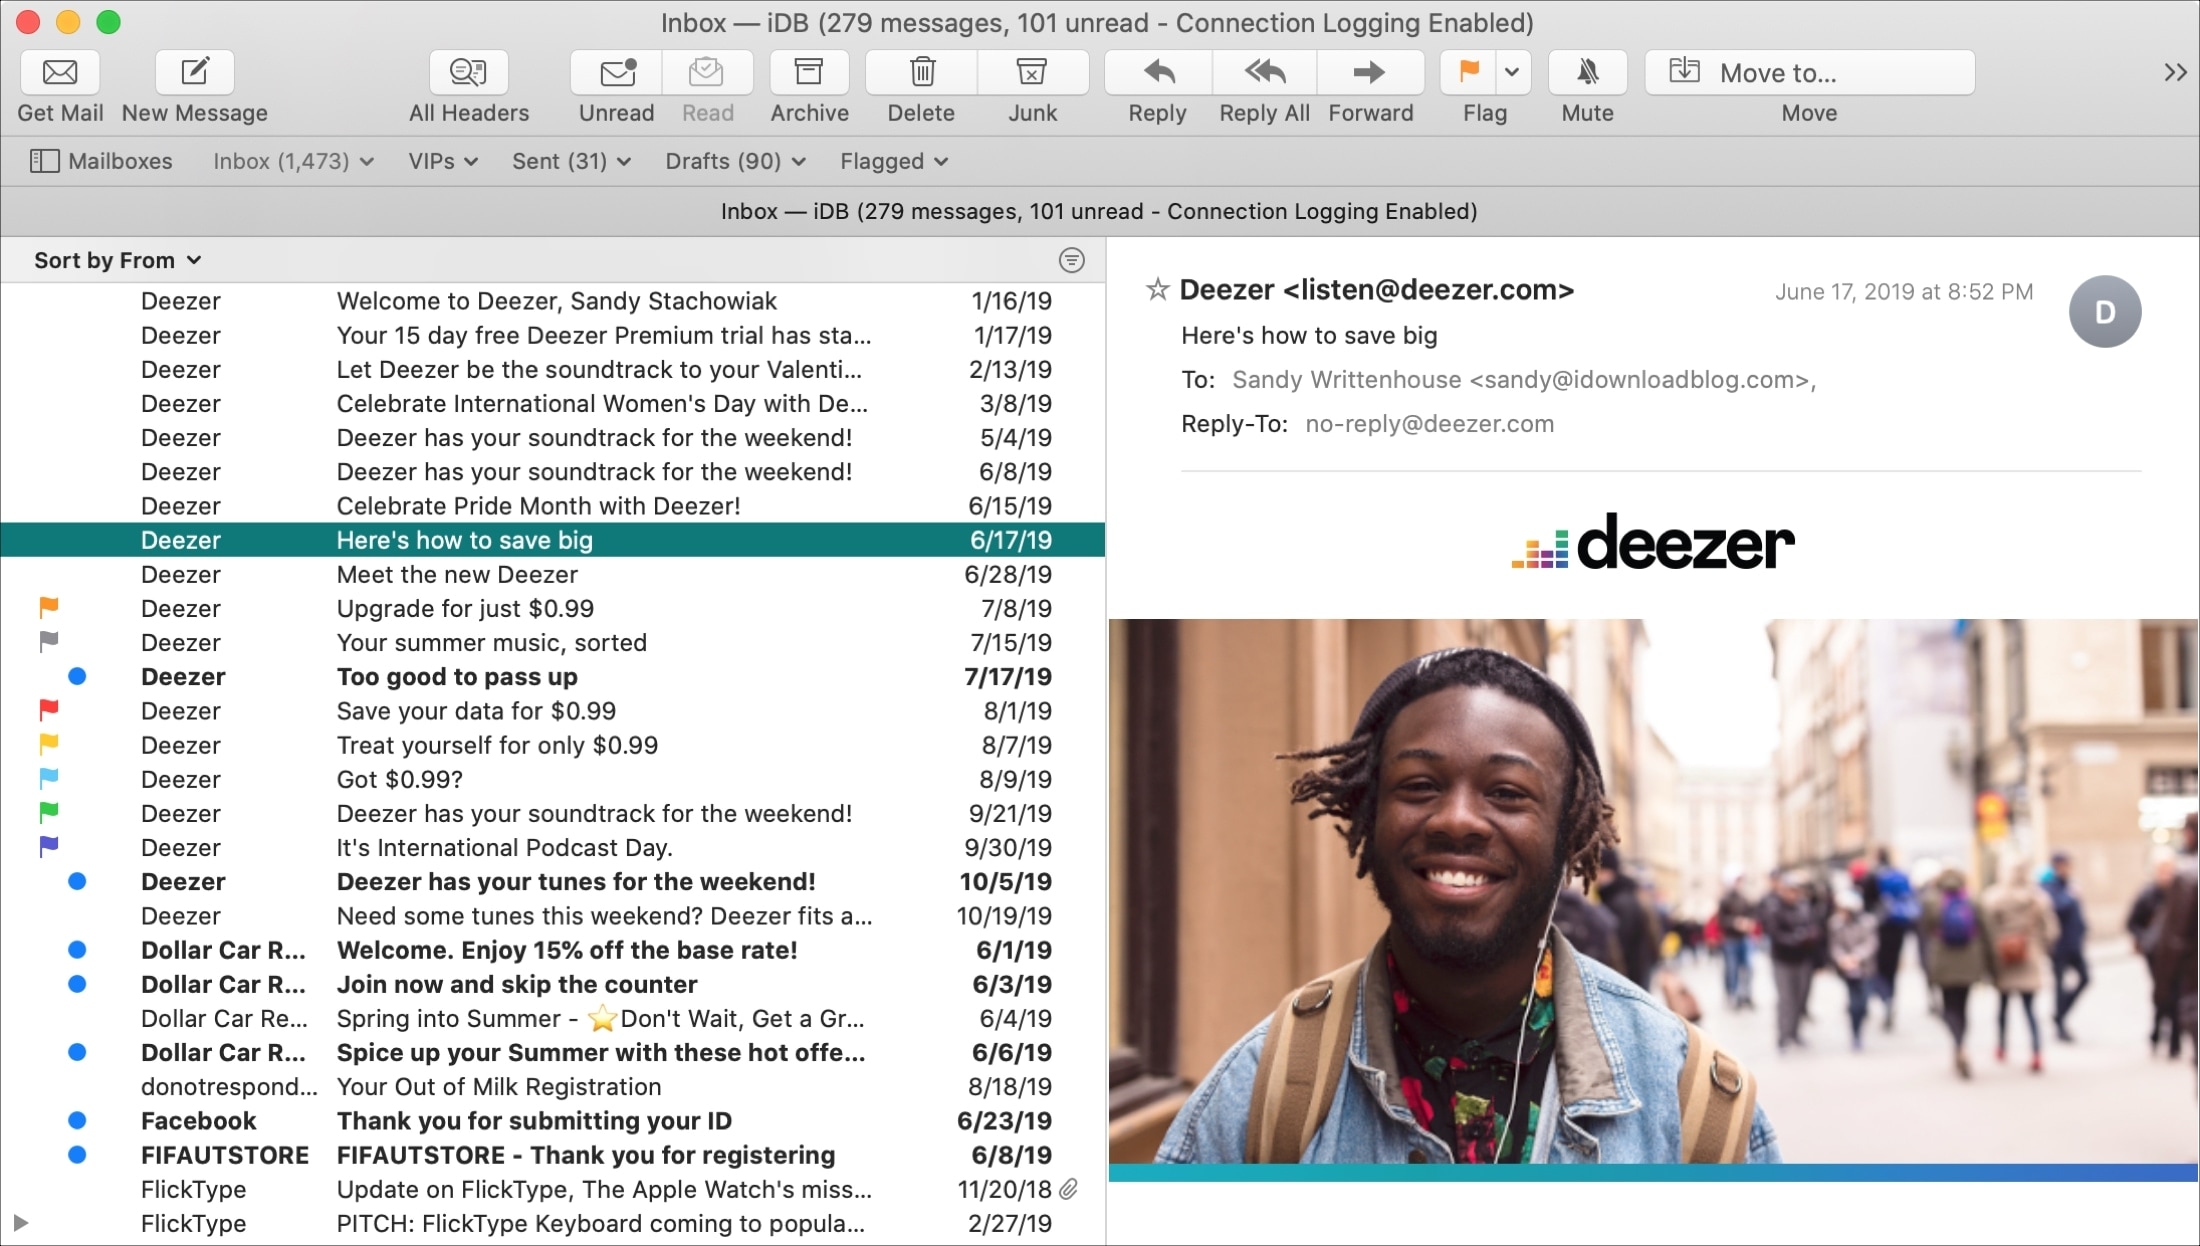This screenshot has width=2200, height=1246.
Task: Click green flag on the 9/21/19 Deezer email
Action: click(x=48, y=812)
